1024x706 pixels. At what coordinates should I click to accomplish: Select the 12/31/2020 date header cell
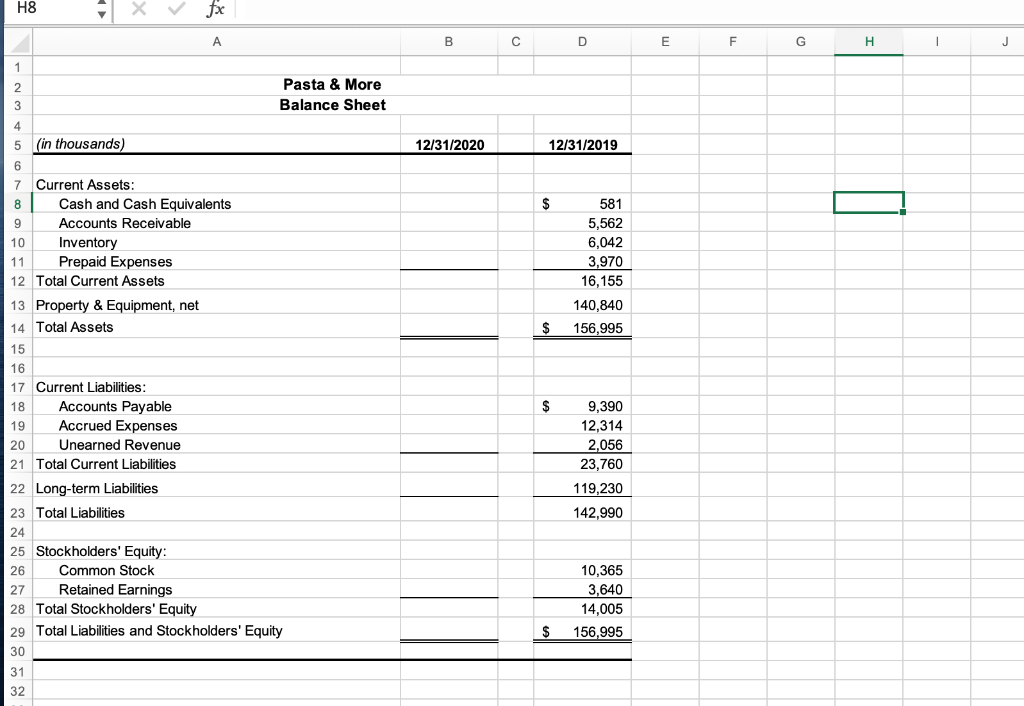[449, 145]
